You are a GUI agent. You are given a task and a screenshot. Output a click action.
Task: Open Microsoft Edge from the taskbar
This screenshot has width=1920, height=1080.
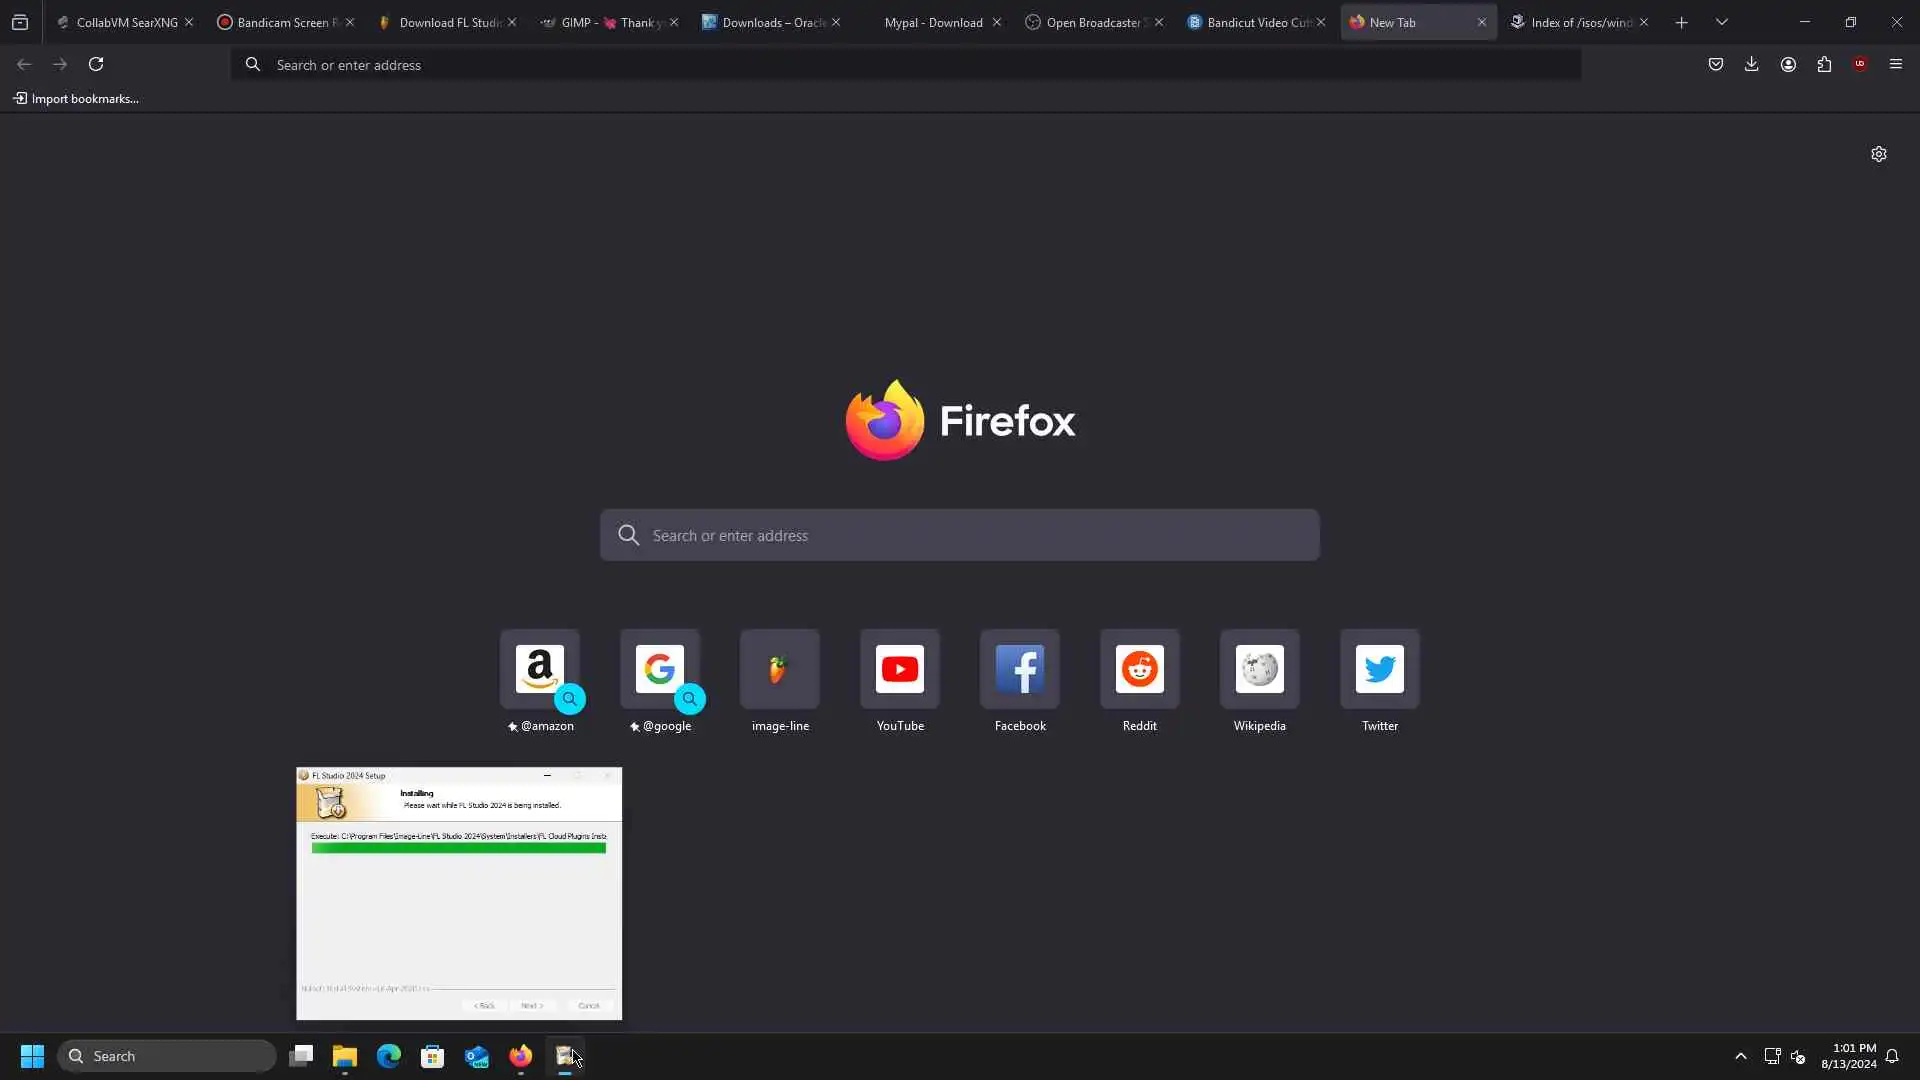pos(388,1056)
